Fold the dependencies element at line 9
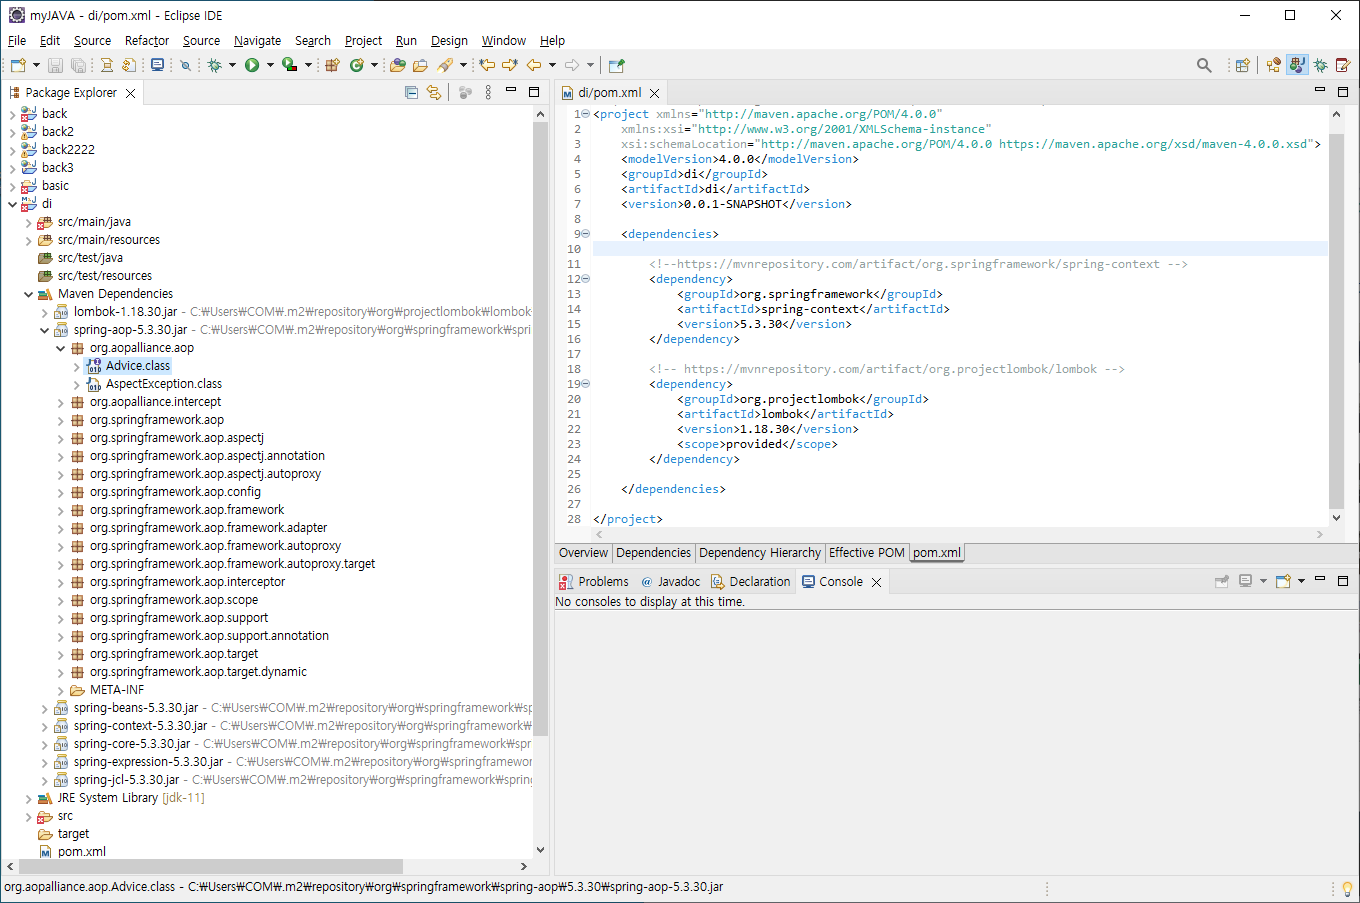Screen dimensions: 1360x903 [x=586, y=234]
